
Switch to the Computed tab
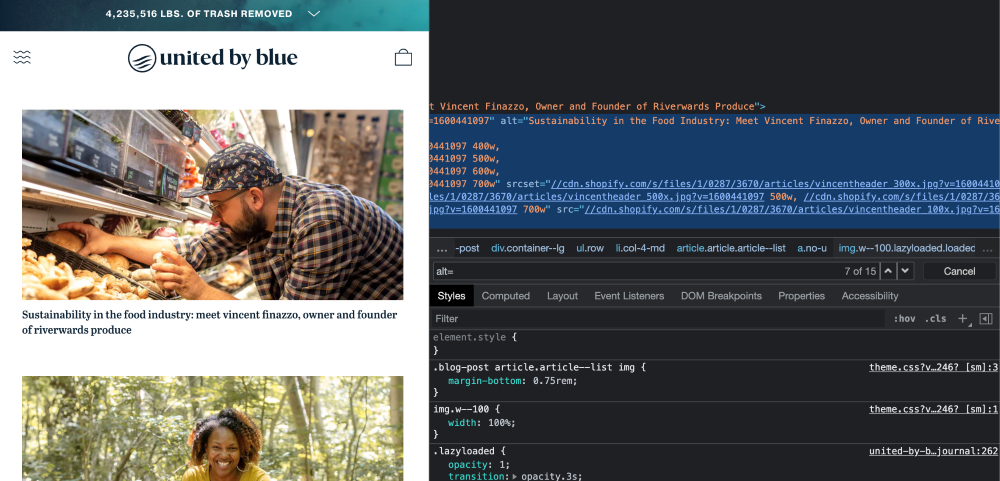[x=506, y=296]
